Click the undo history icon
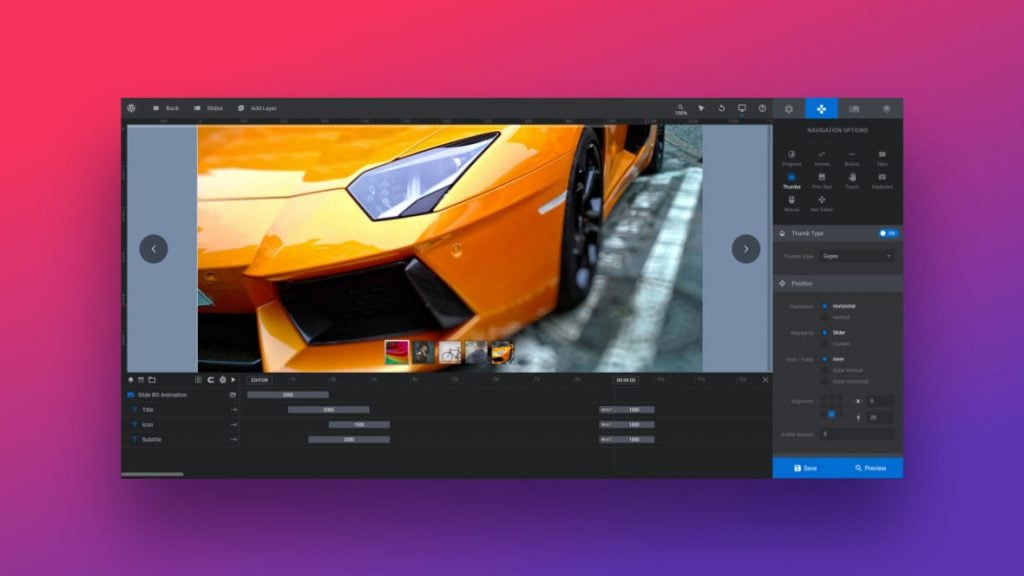Screen dimensions: 1024x576 point(721,108)
